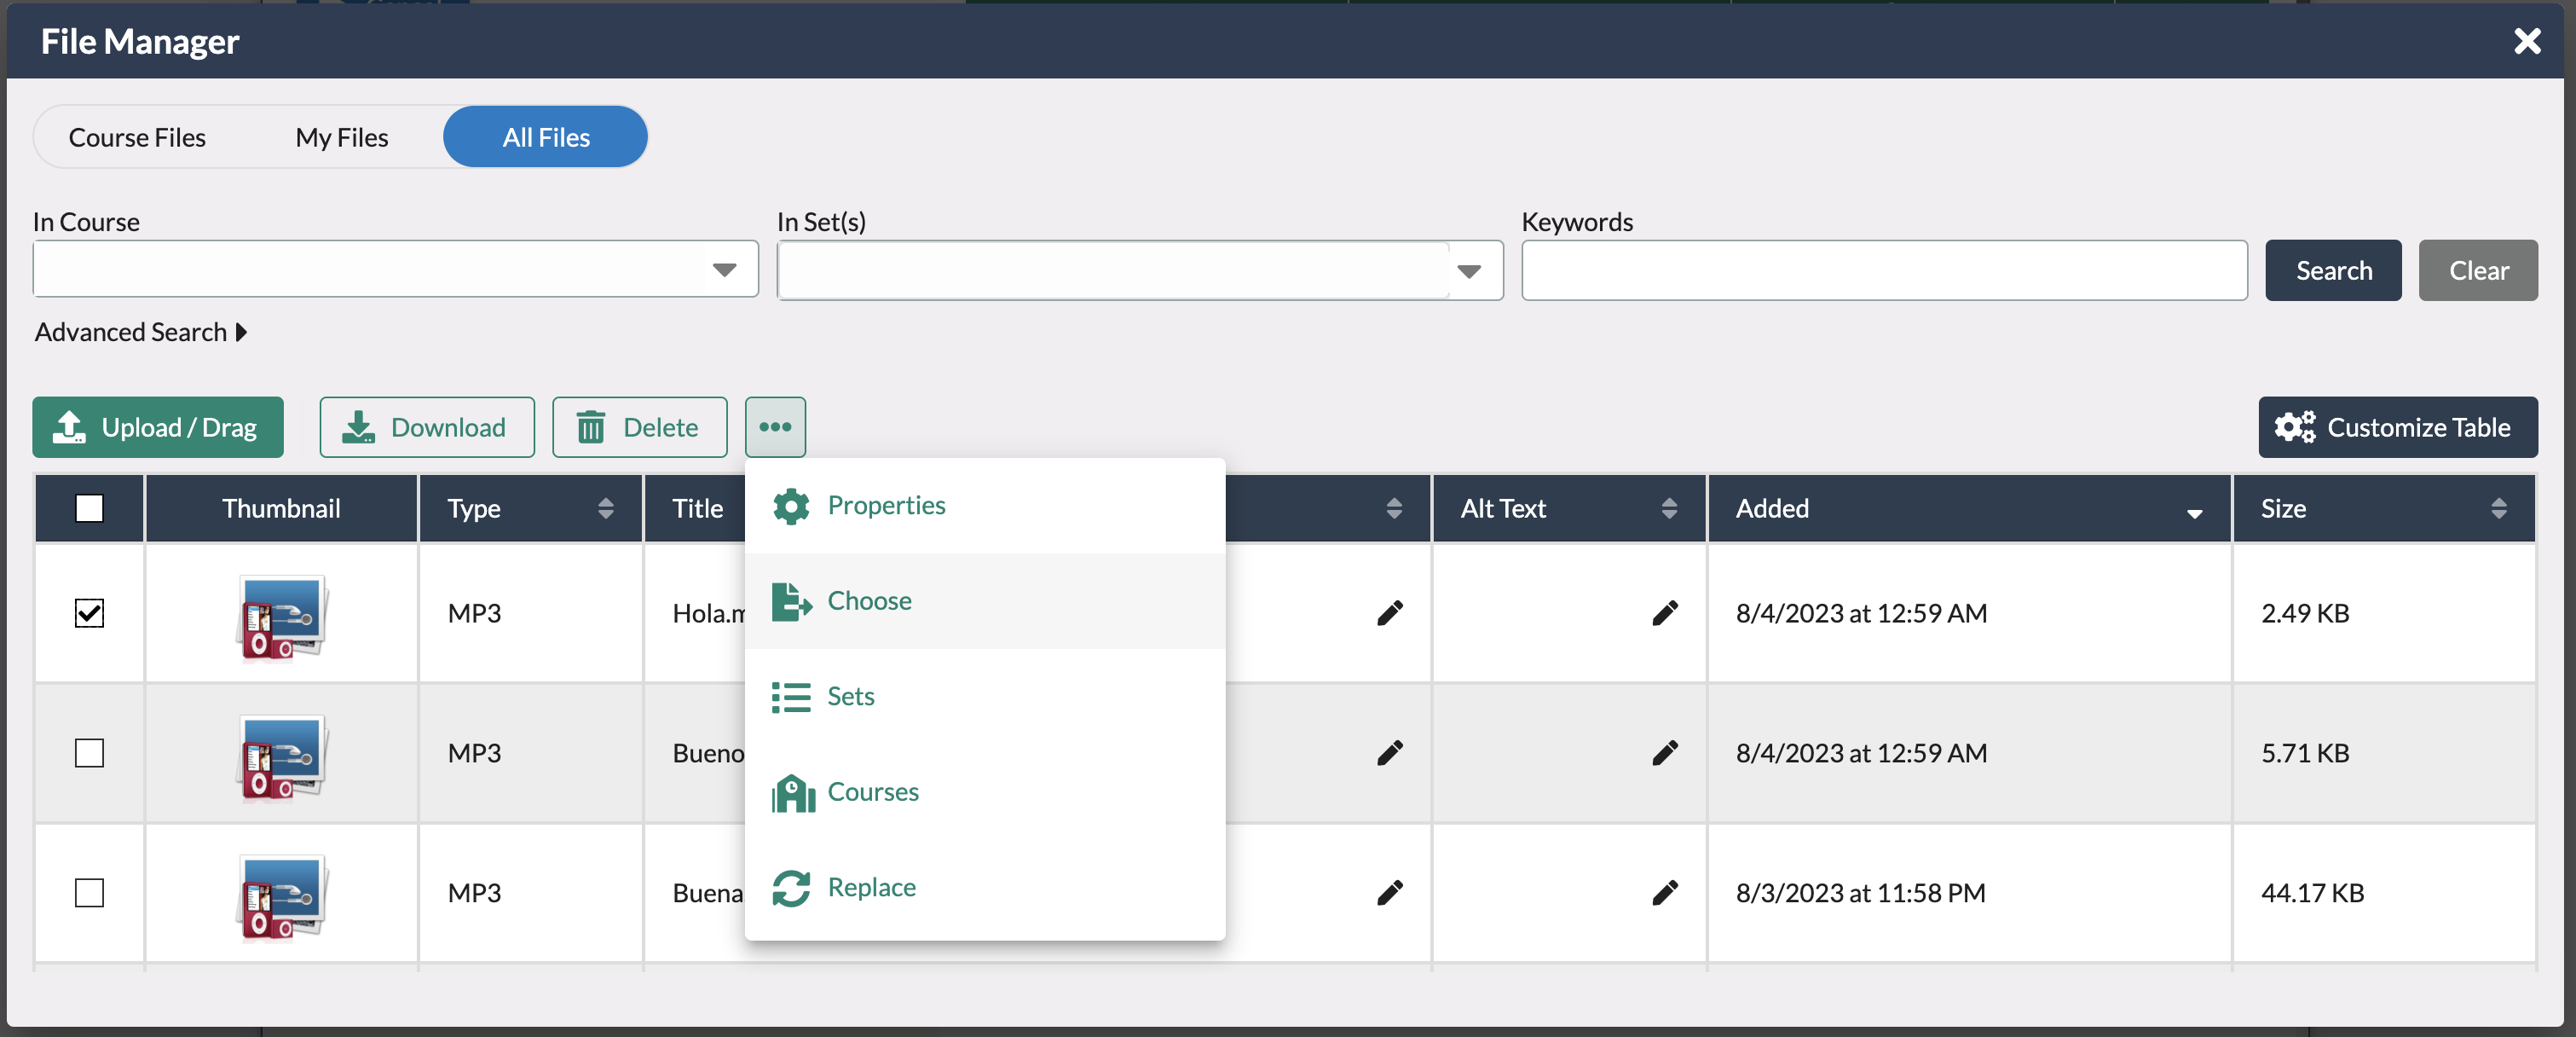Image resolution: width=2576 pixels, height=1037 pixels.
Task: Switch to the My Files tab
Action: coord(341,137)
